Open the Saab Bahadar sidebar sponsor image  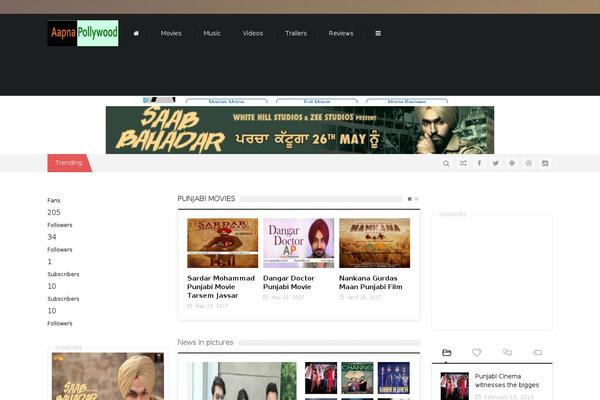coord(108,376)
